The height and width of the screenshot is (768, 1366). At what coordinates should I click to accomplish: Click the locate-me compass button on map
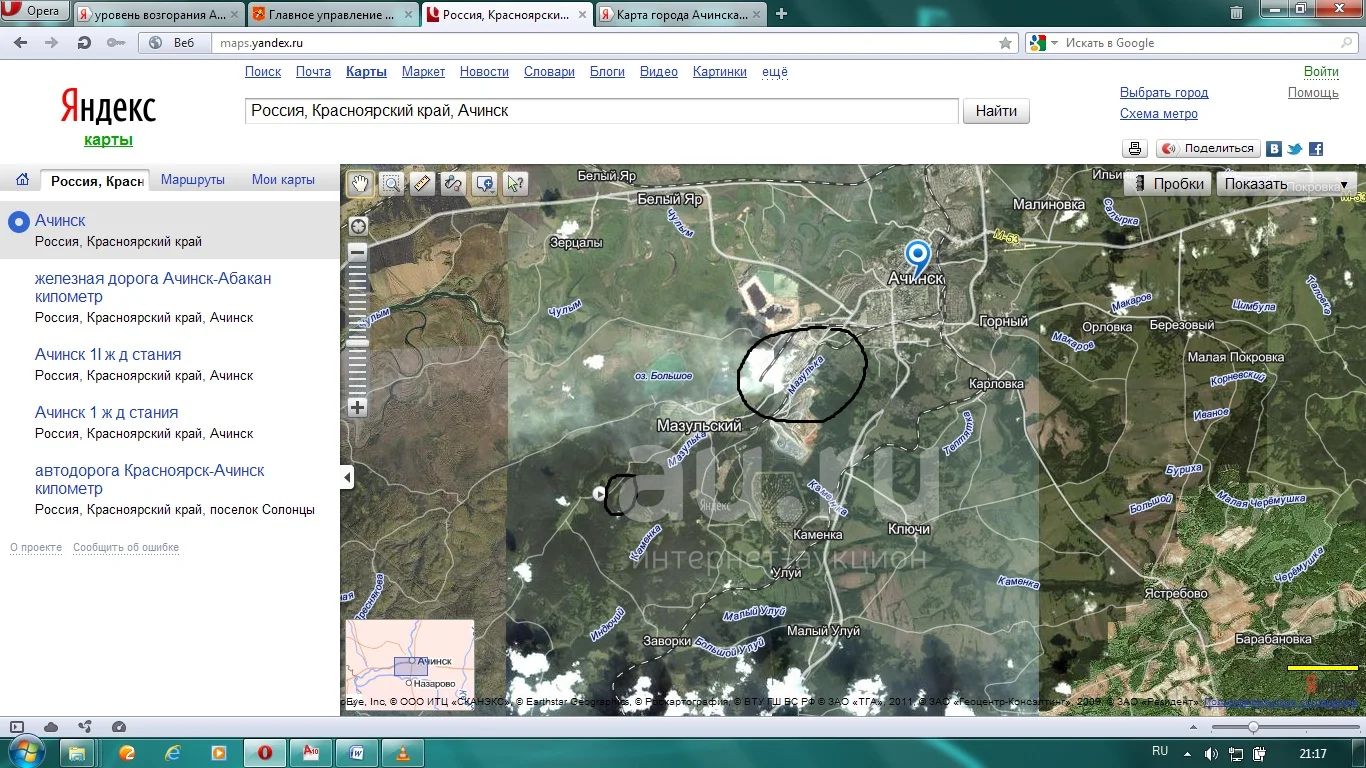coord(358,226)
